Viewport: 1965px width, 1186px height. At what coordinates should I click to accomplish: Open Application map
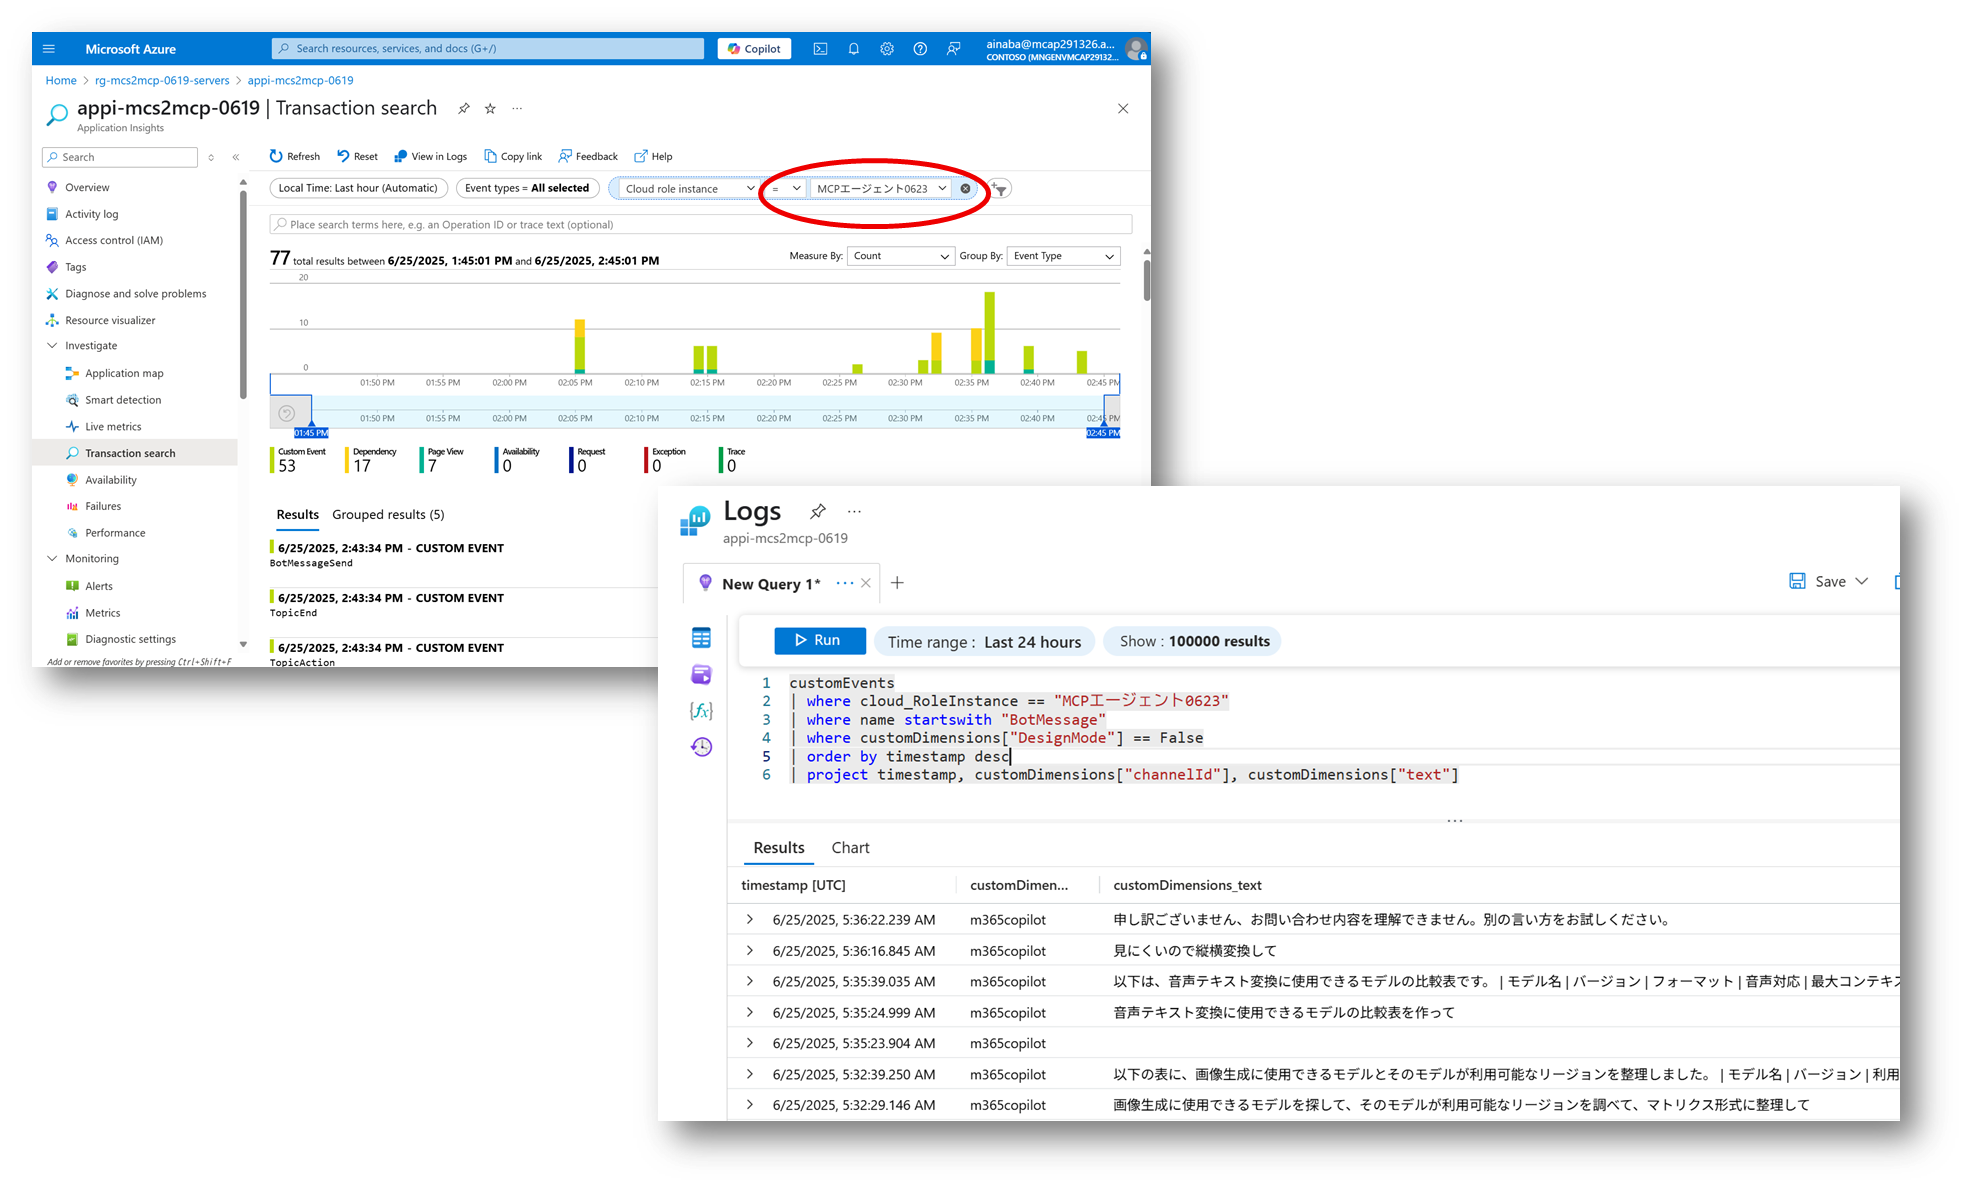point(124,373)
